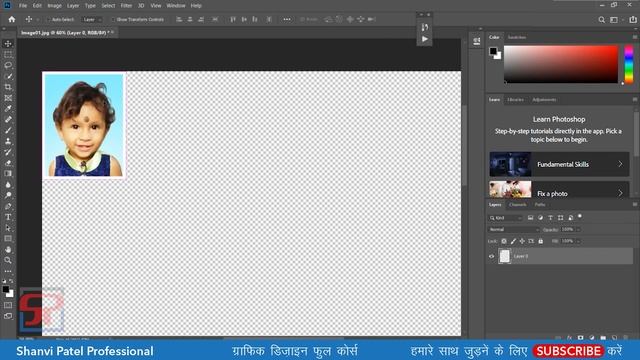Select the Rectangular Marquee tool

[x=8, y=54]
